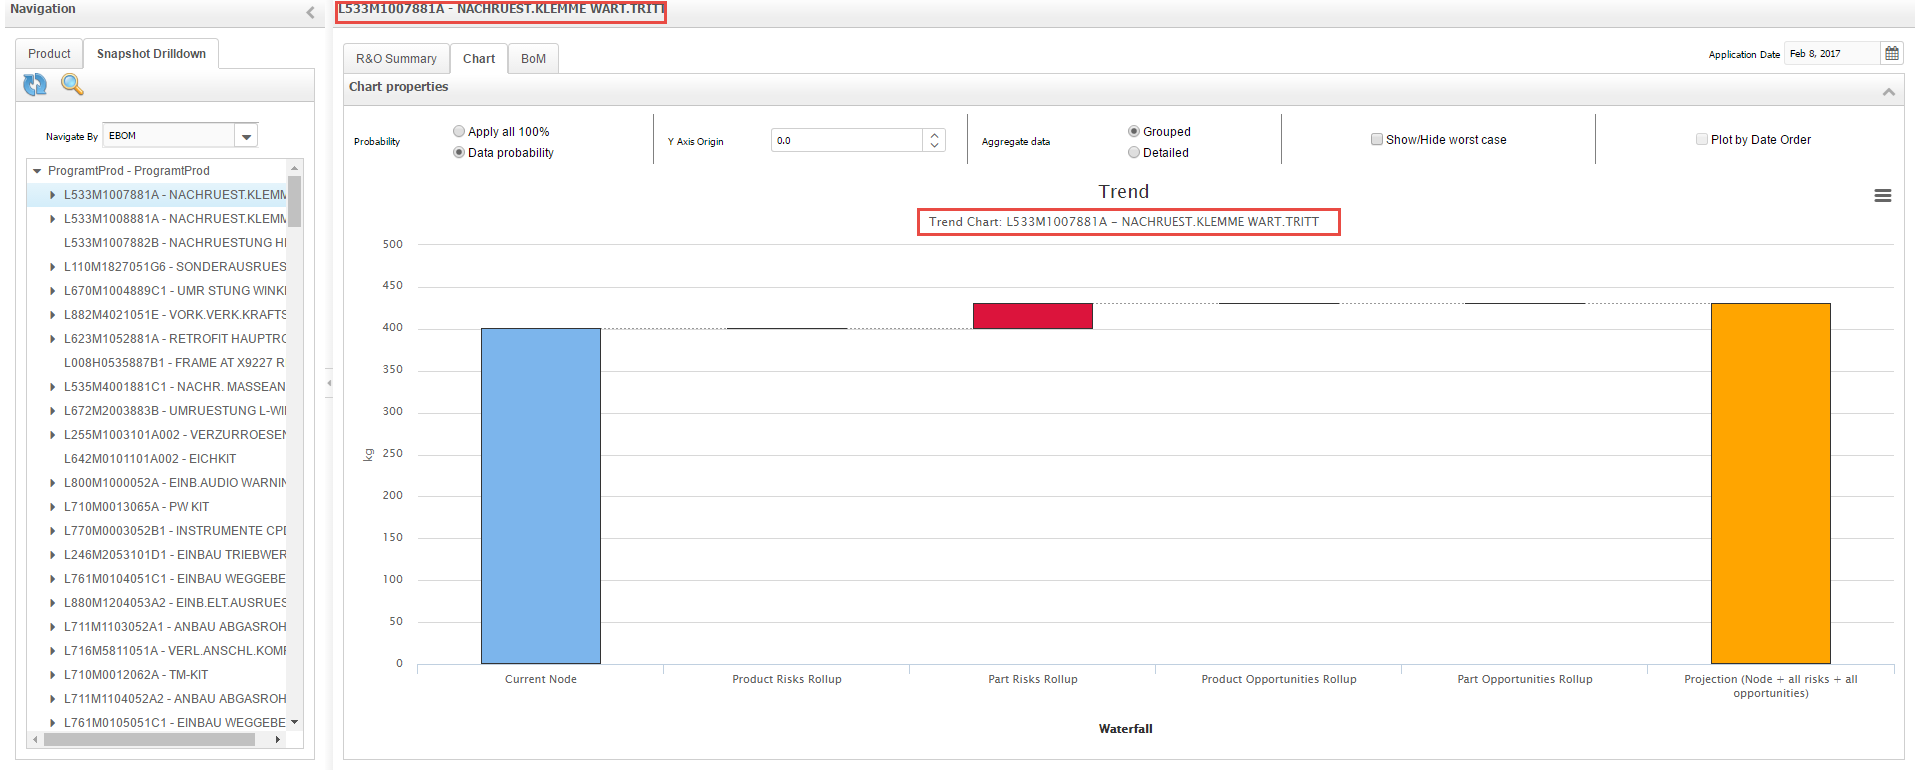Viewport: 1917px width, 770px height.
Task: Open the BoM tab
Action: click(x=533, y=59)
